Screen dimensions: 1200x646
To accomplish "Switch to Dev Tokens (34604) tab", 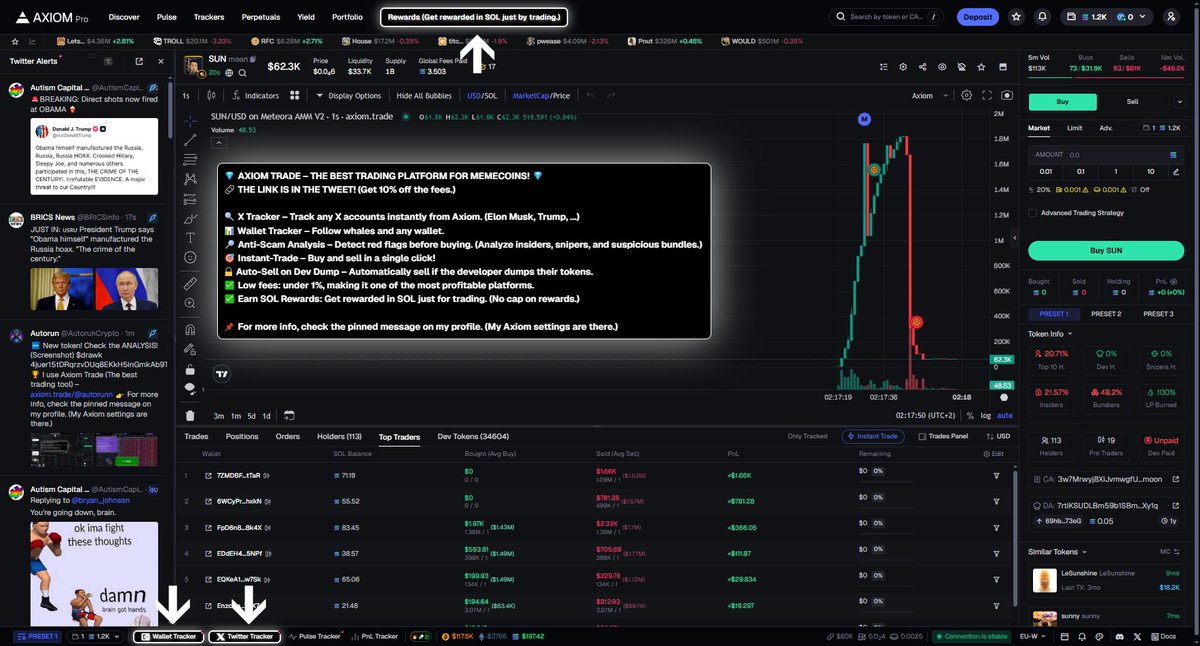I will point(473,436).
